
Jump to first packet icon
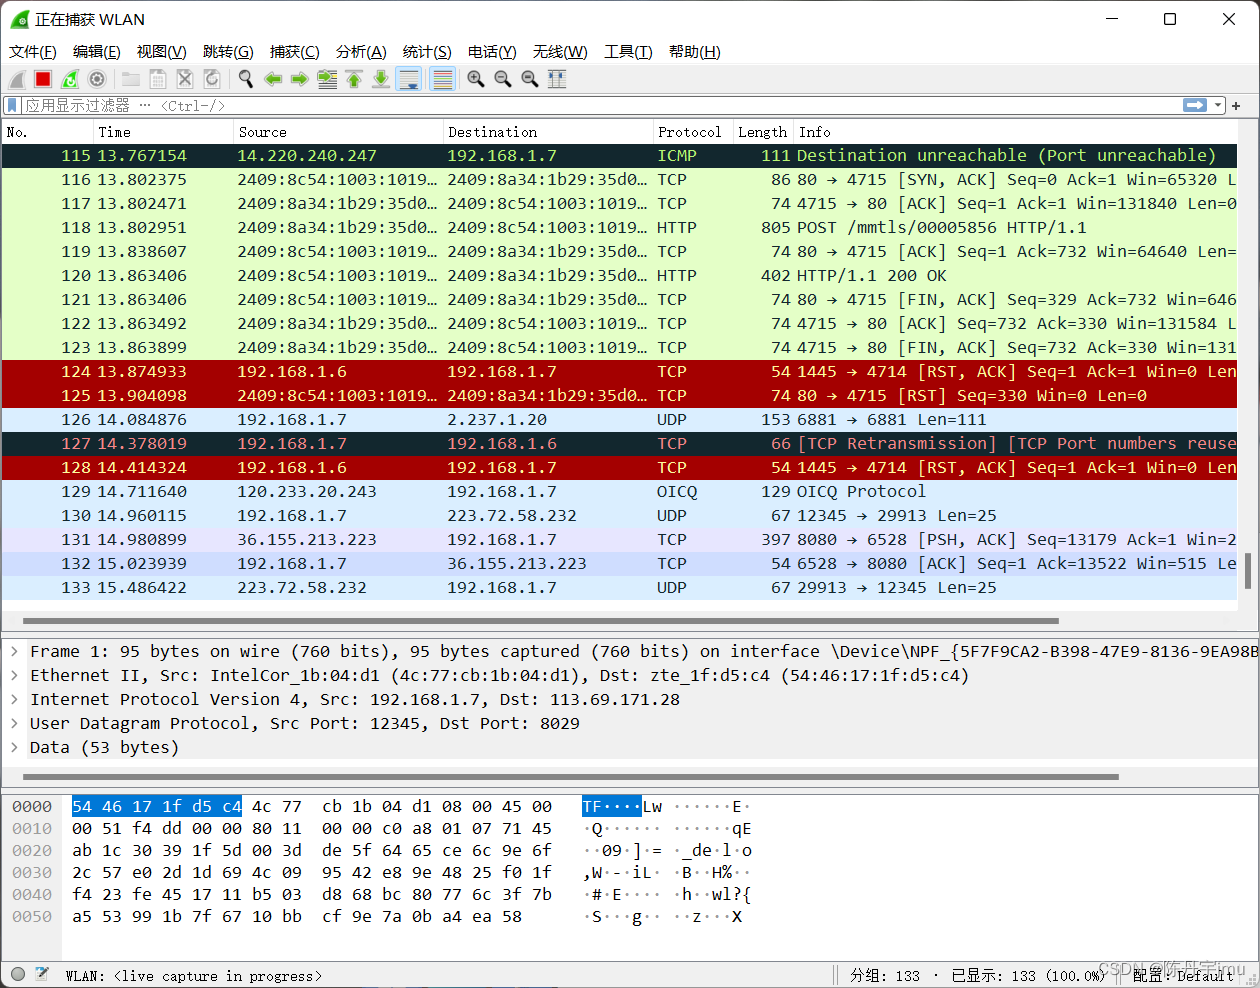tap(354, 79)
